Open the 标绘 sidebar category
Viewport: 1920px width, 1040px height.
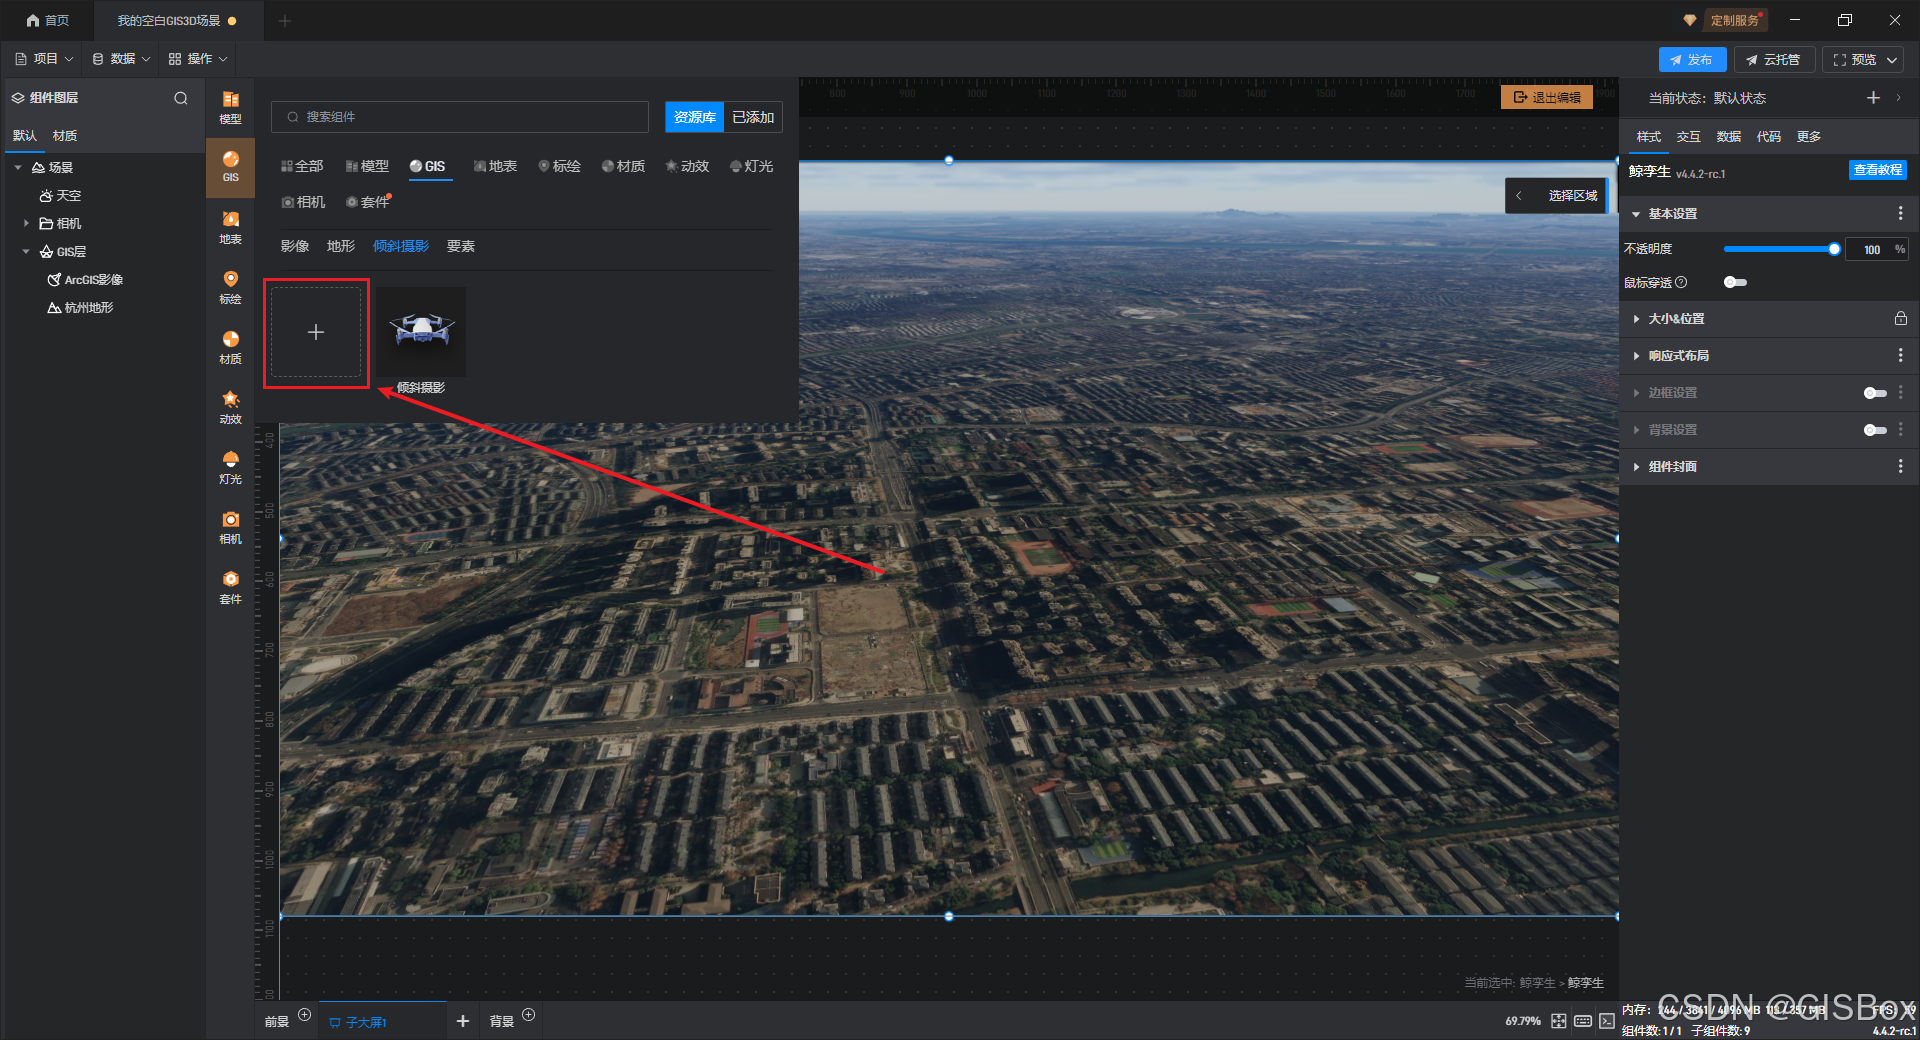click(230, 287)
